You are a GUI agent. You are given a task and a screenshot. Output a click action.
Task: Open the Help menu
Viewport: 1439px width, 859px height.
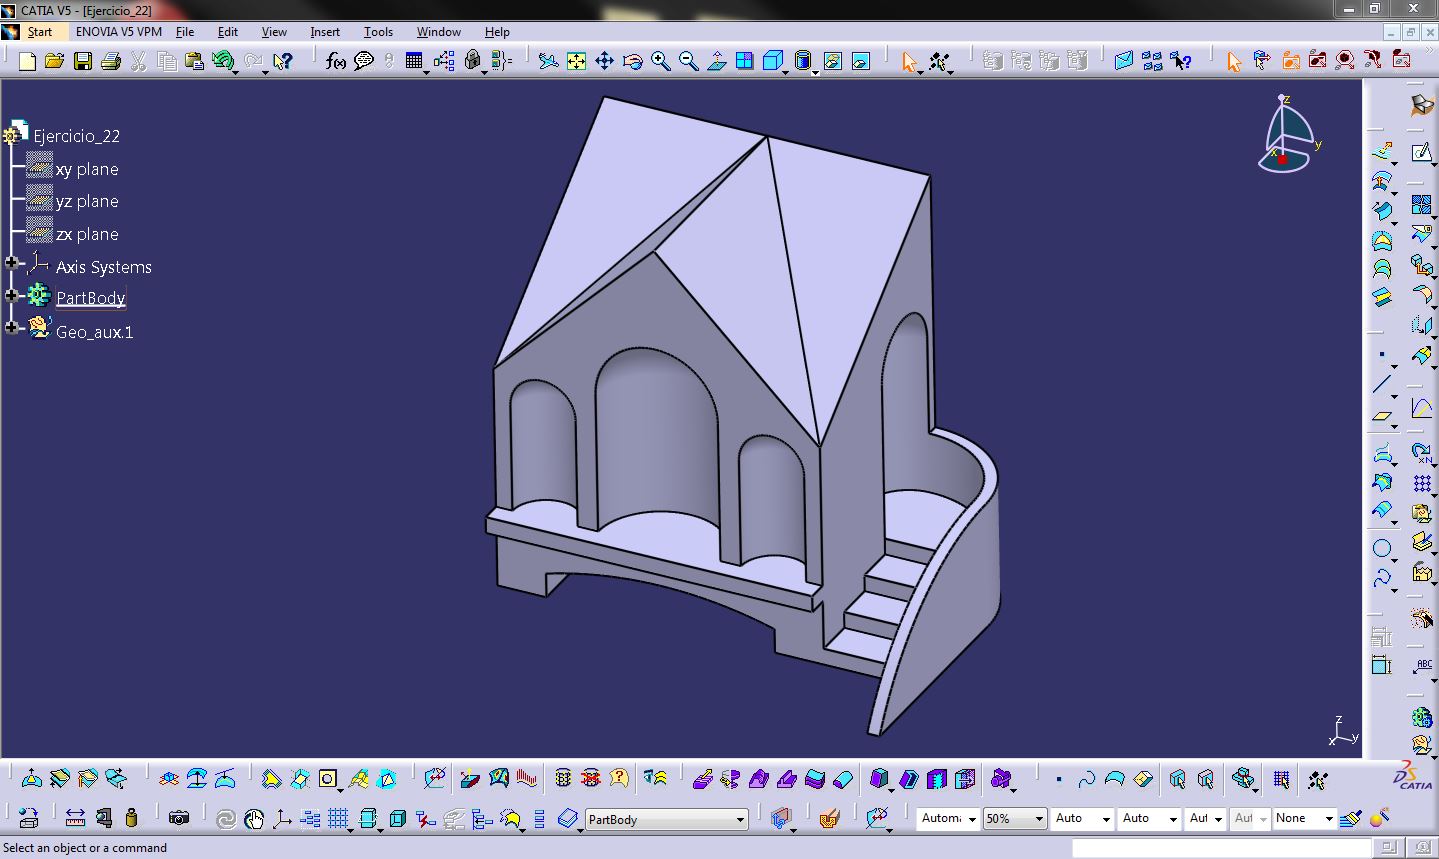point(497,32)
